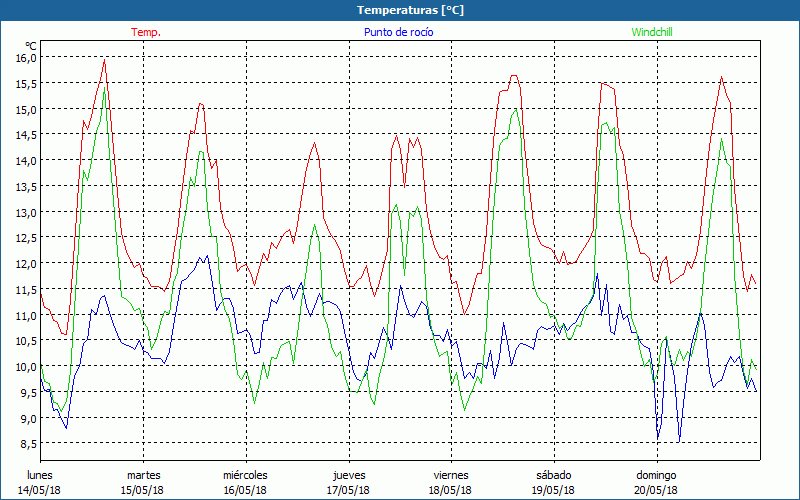Click the 14/05/18 date label
Image resolution: width=800 pixels, height=500 pixels.
39,490
